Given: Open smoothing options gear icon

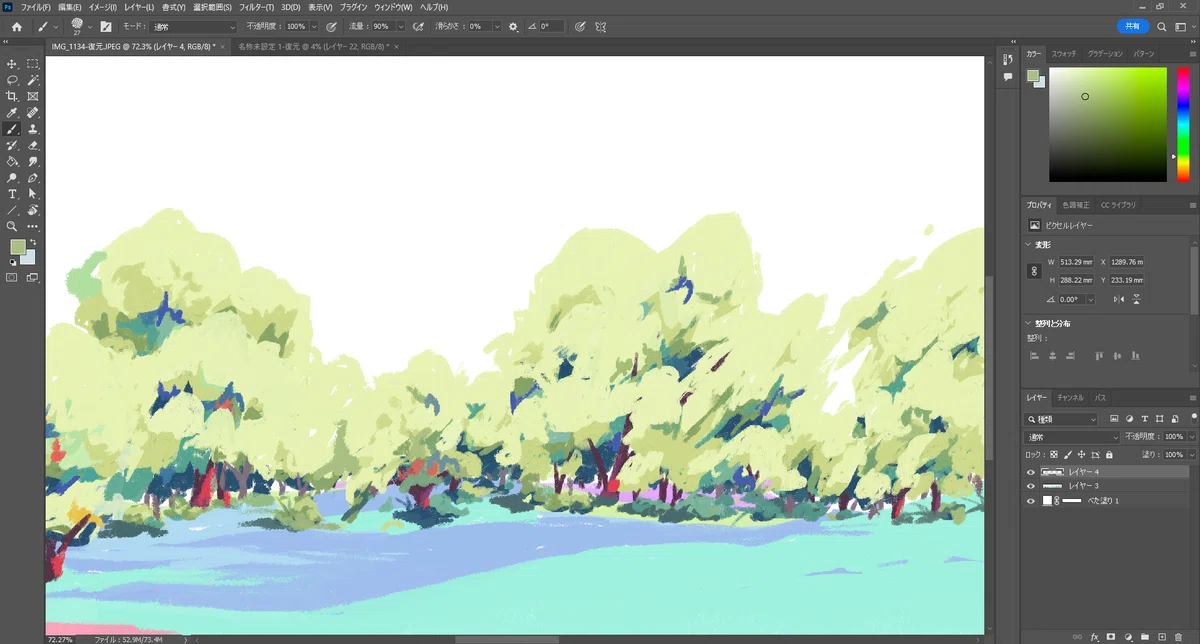Looking at the screenshot, I should click(513, 27).
